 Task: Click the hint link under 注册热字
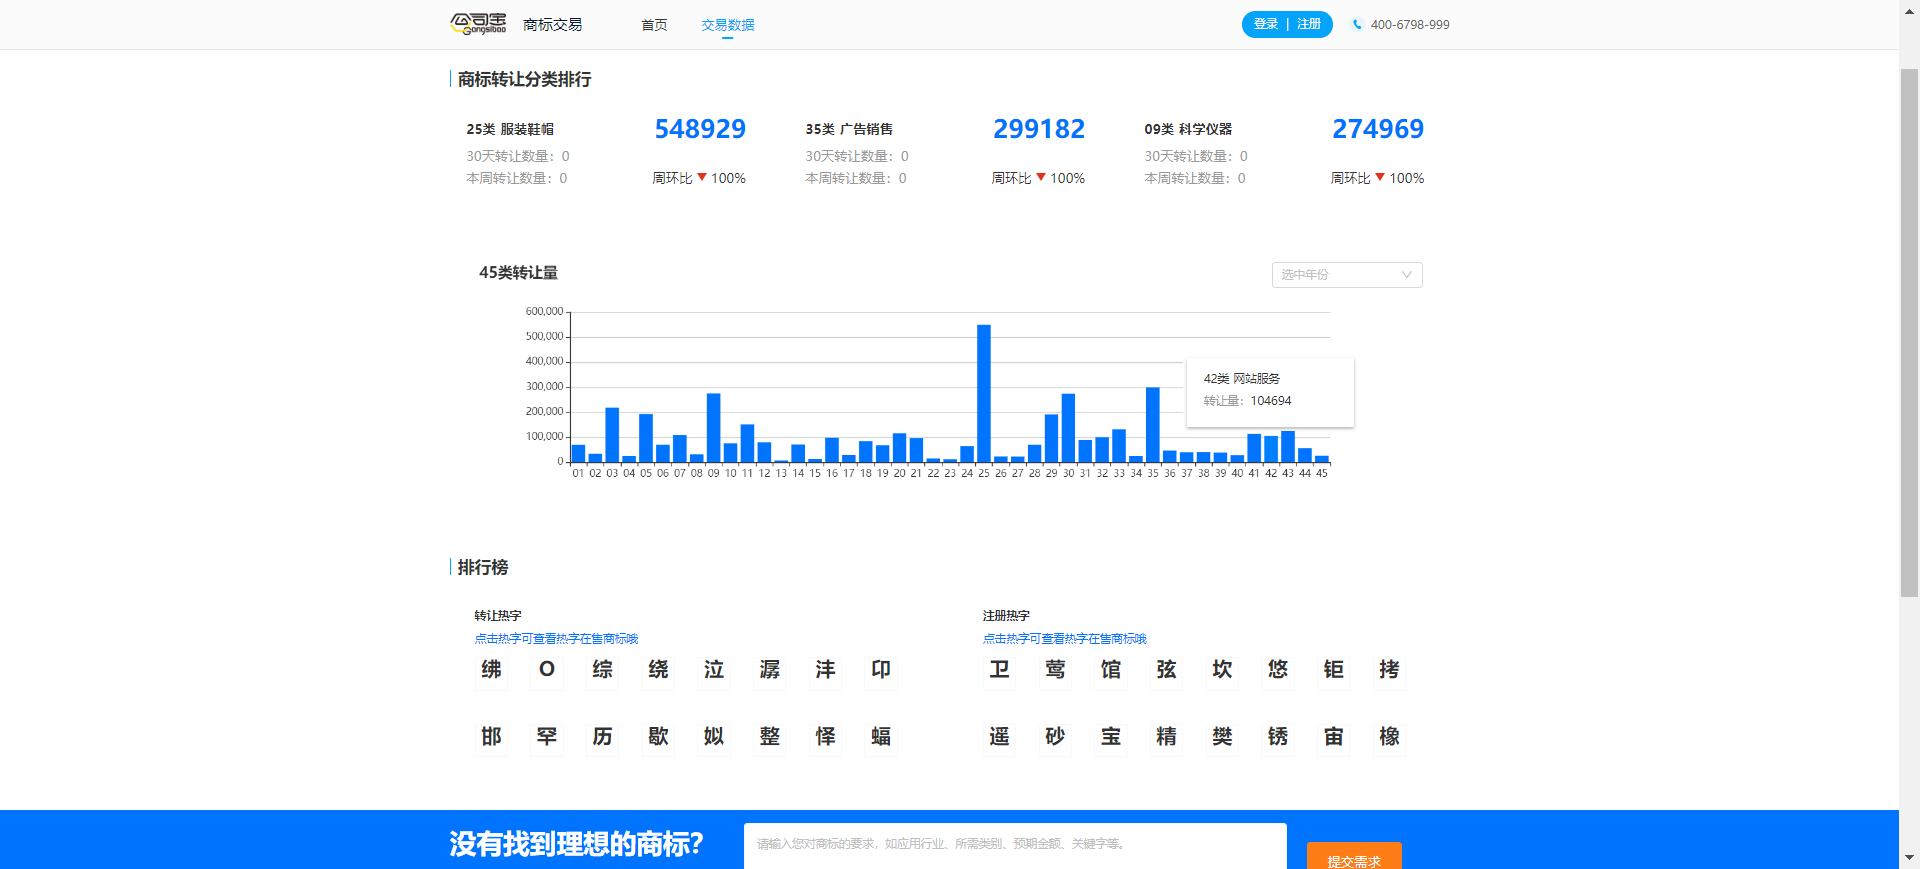1065,638
